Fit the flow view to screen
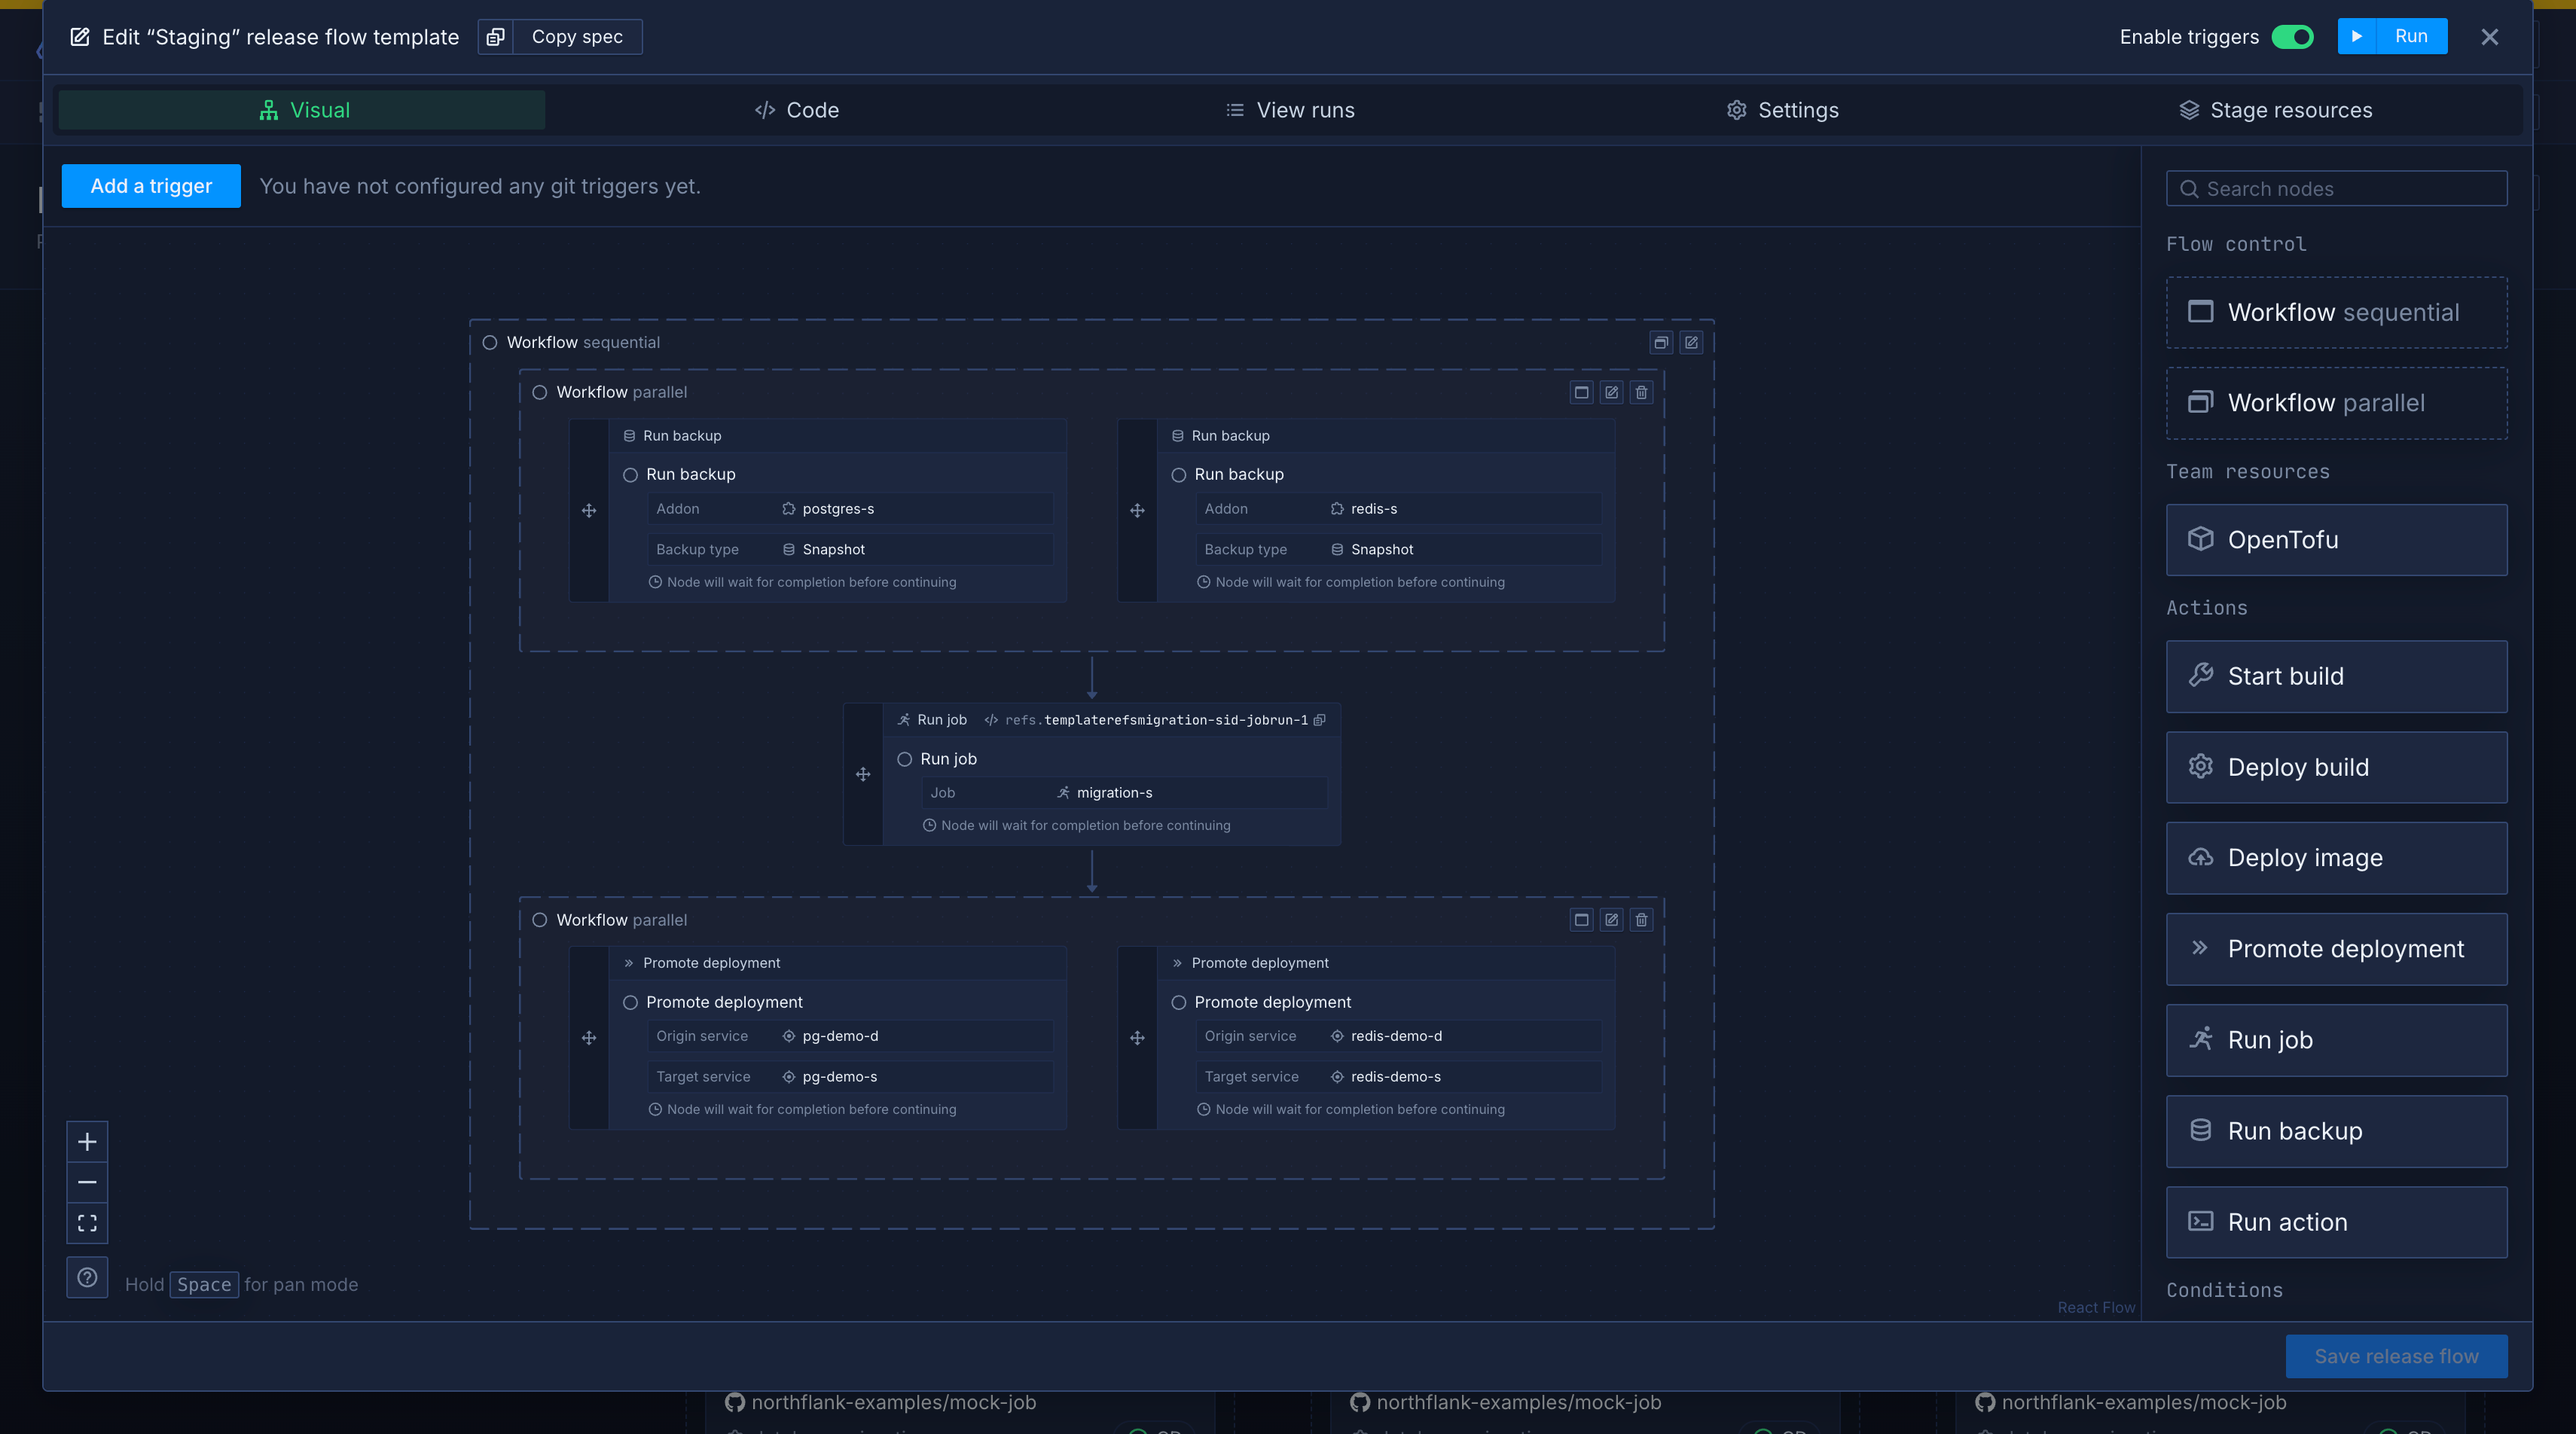 tap(87, 1223)
